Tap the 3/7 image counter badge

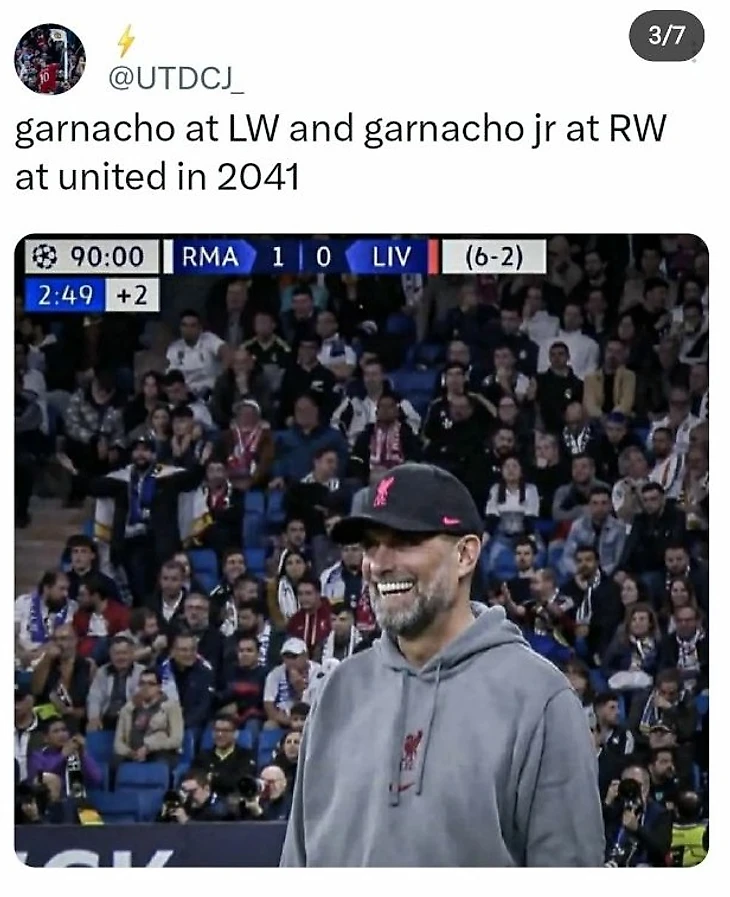pyautogui.click(x=666, y=35)
